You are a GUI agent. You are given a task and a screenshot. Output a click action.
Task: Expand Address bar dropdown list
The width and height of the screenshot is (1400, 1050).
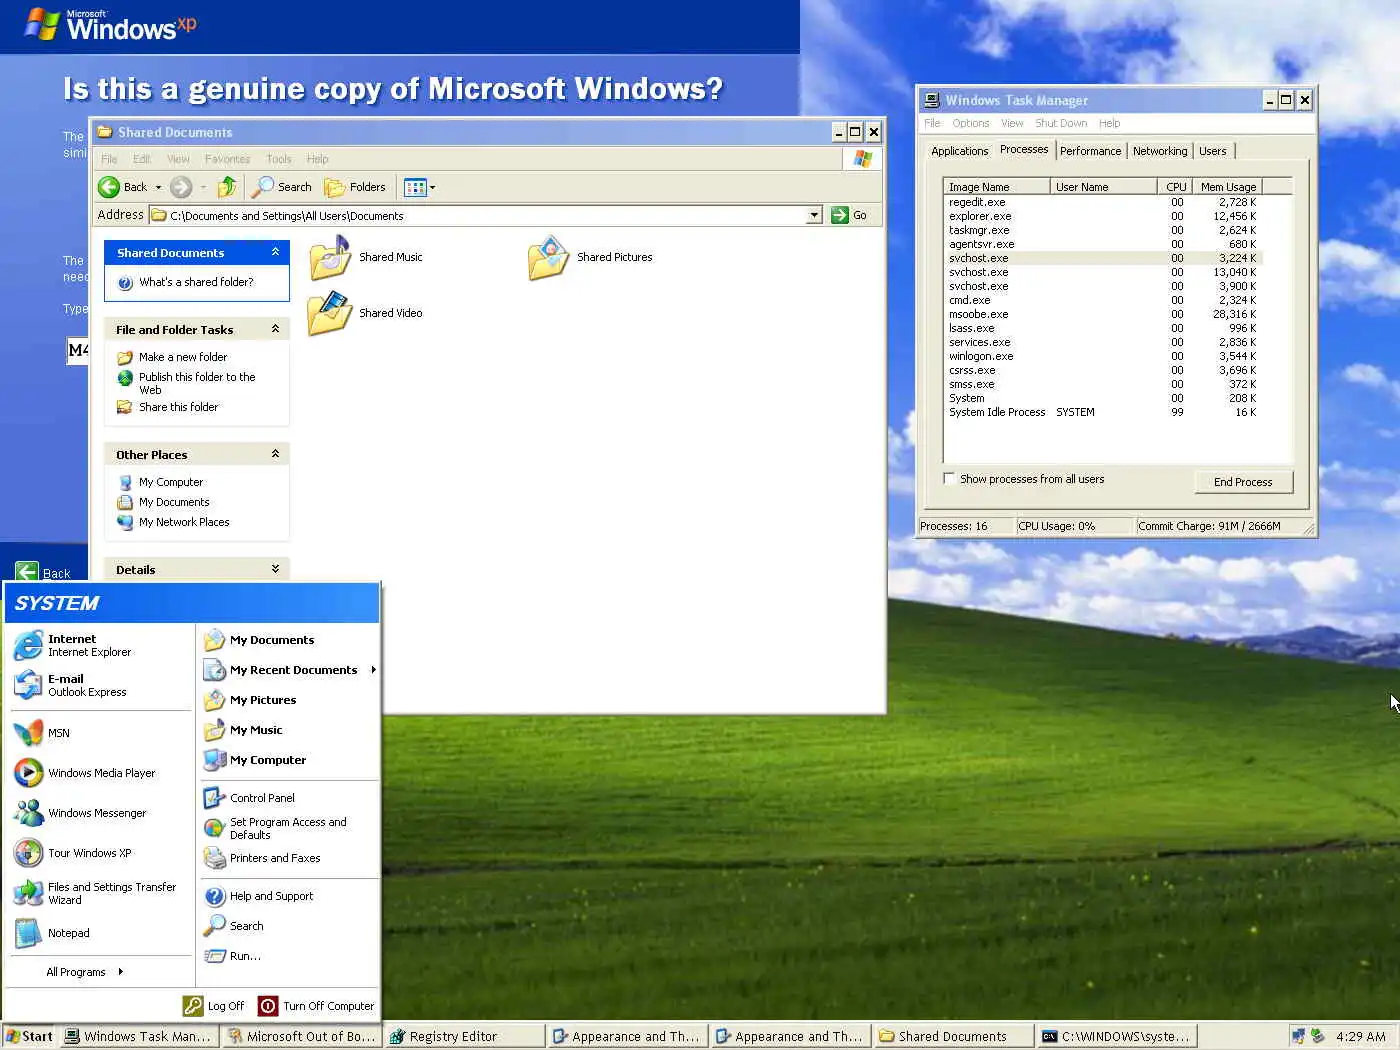click(814, 215)
